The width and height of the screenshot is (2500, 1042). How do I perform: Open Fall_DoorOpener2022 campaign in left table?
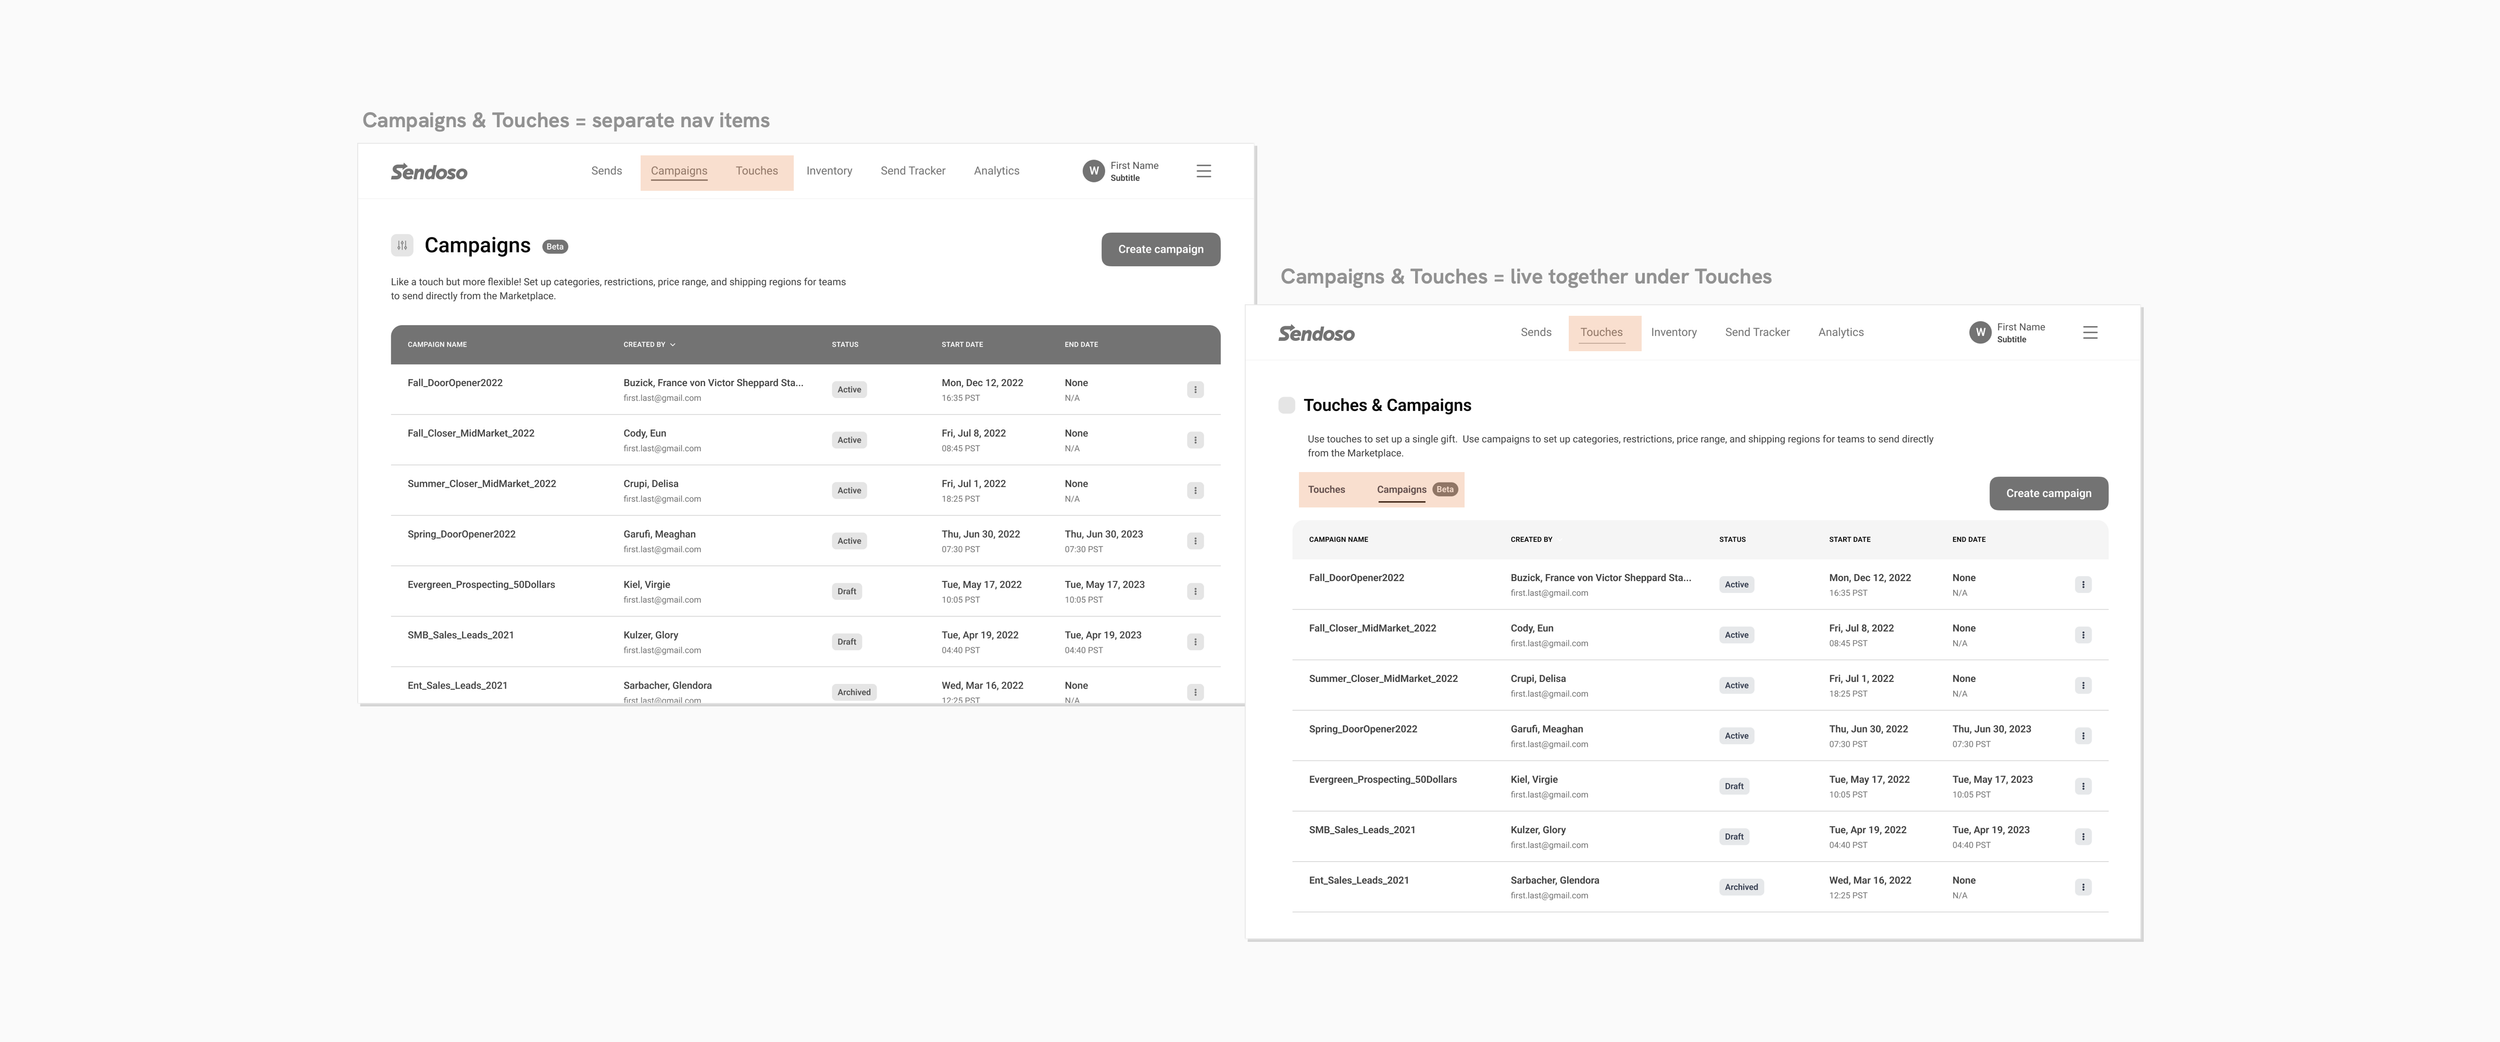(x=455, y=383)
